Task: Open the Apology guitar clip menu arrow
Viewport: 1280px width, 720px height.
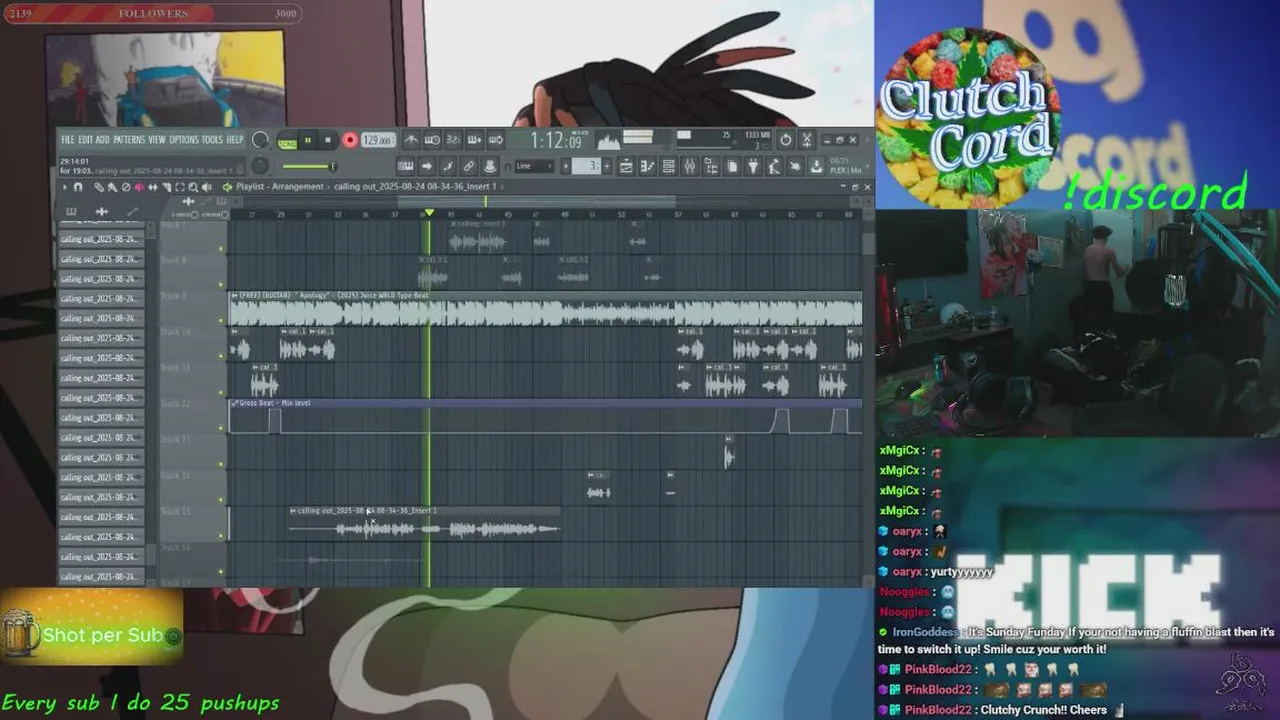Action: point(233,295)
